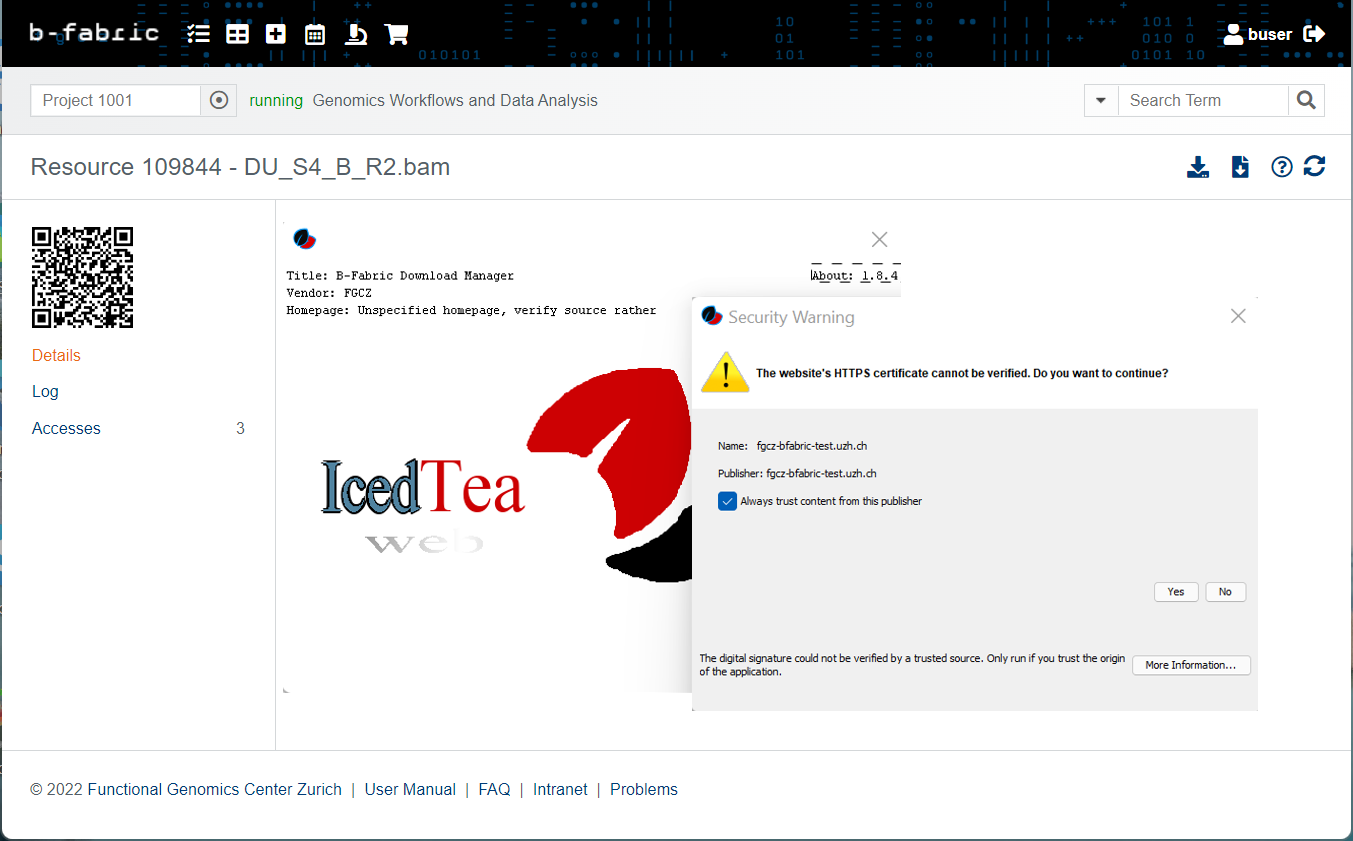
Task: Click the b-fabric logo
Action: tap(94, 33)
